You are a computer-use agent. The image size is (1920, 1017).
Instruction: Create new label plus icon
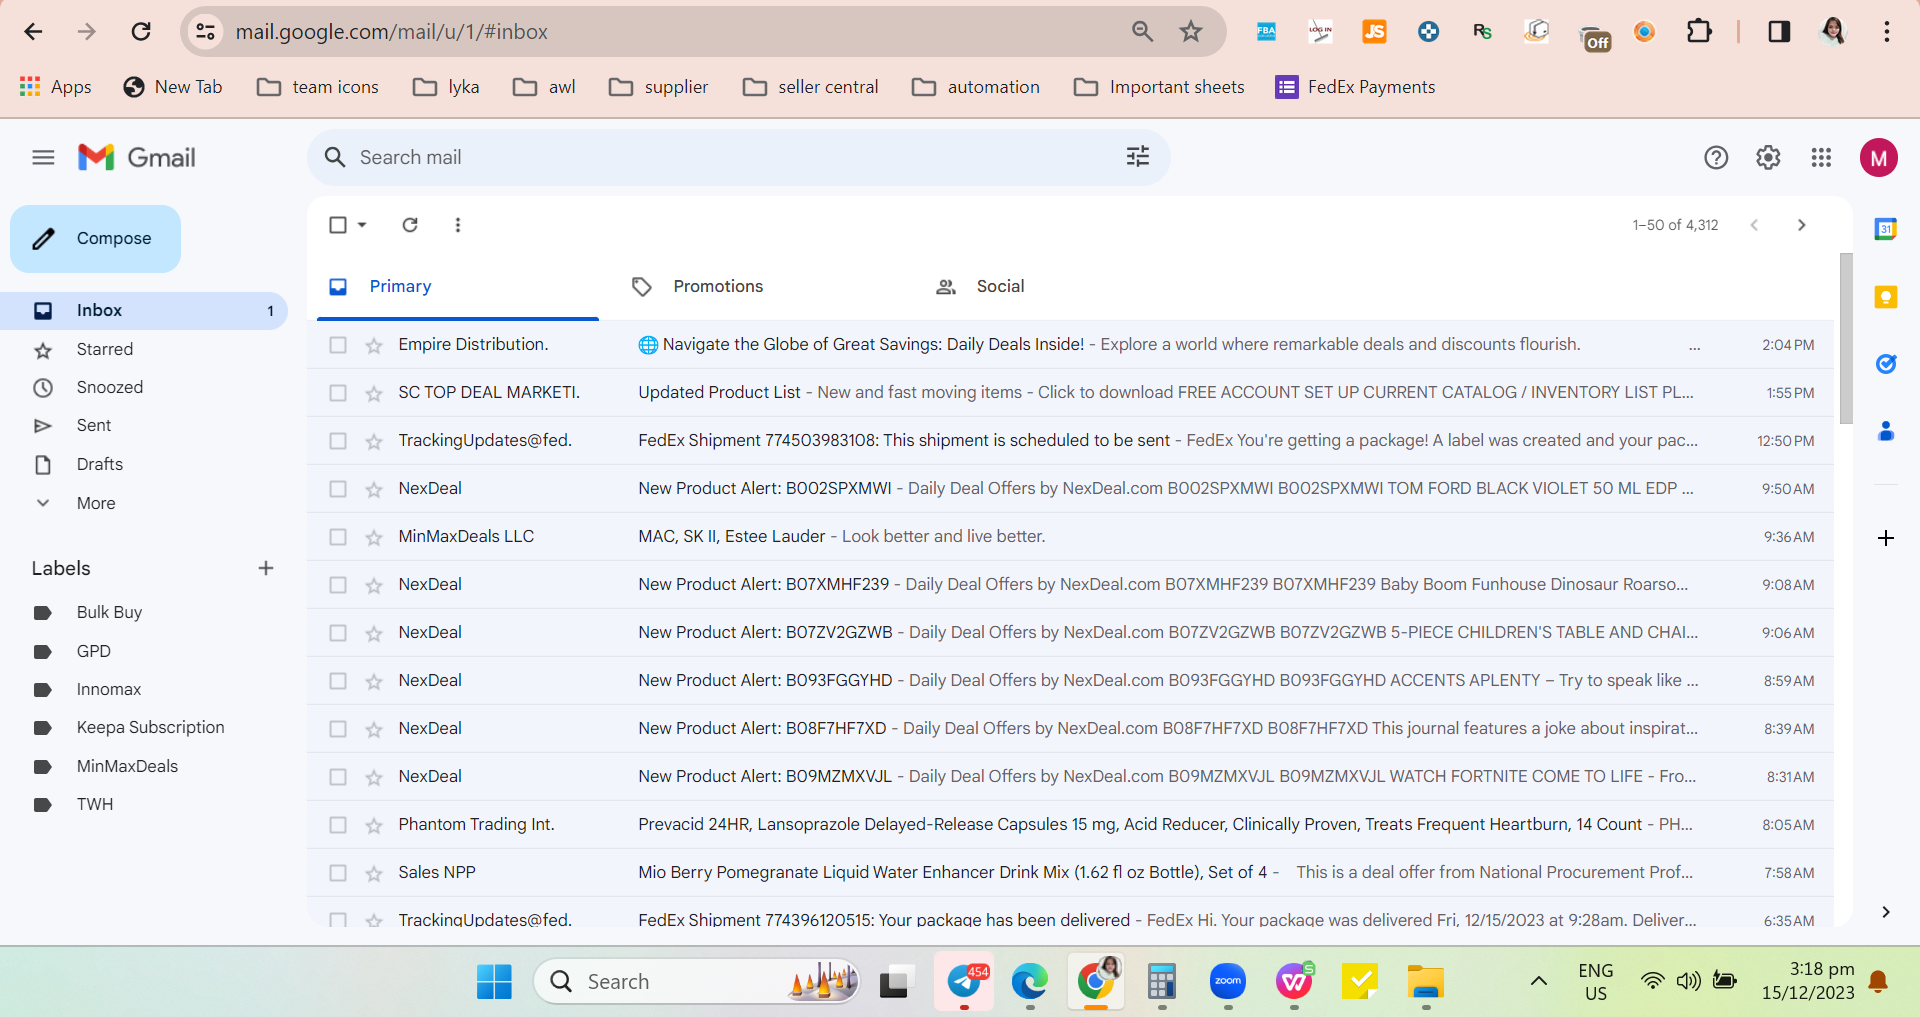(x=266, y=568)
